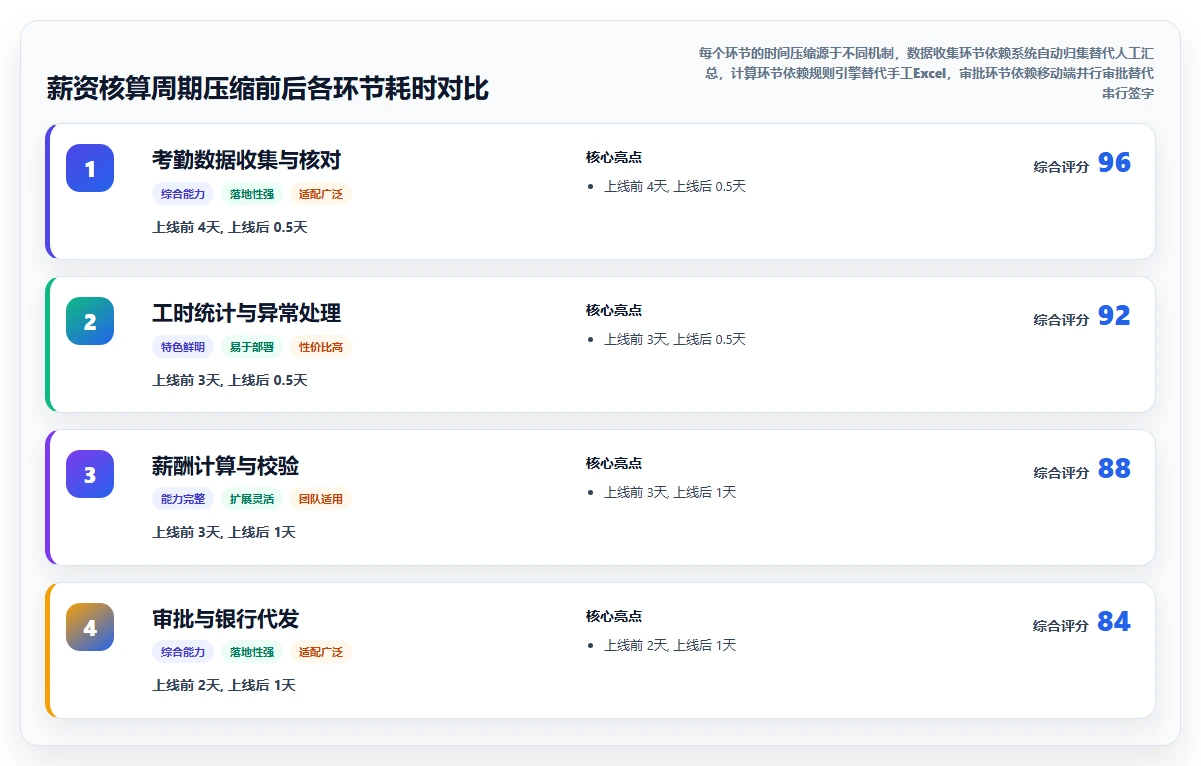Click the score value 84
Viewport: 1201px width, 766px height.
[1114, 622]
